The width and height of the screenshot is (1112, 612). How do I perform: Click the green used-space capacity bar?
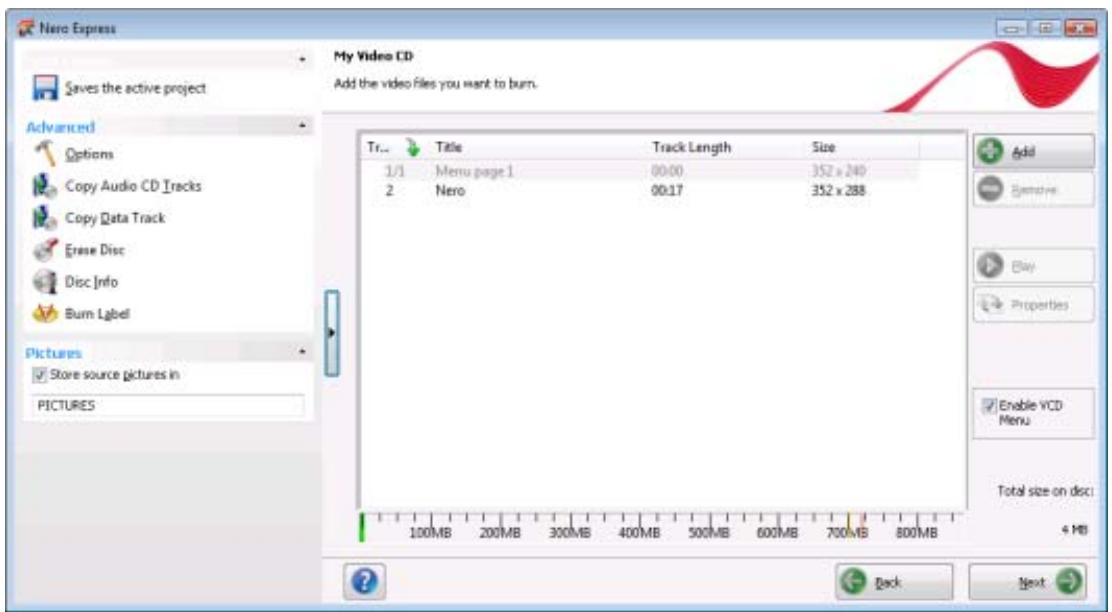coord(362,528)
